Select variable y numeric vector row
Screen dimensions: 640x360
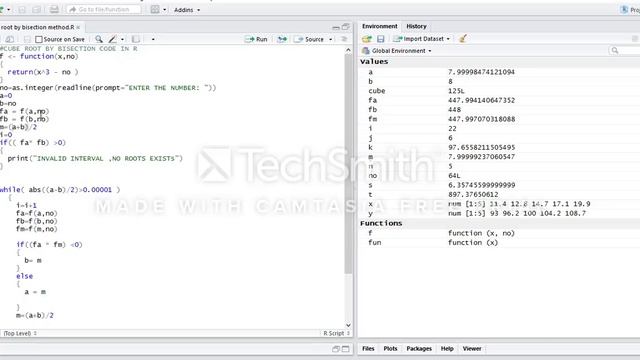[499, 213]
